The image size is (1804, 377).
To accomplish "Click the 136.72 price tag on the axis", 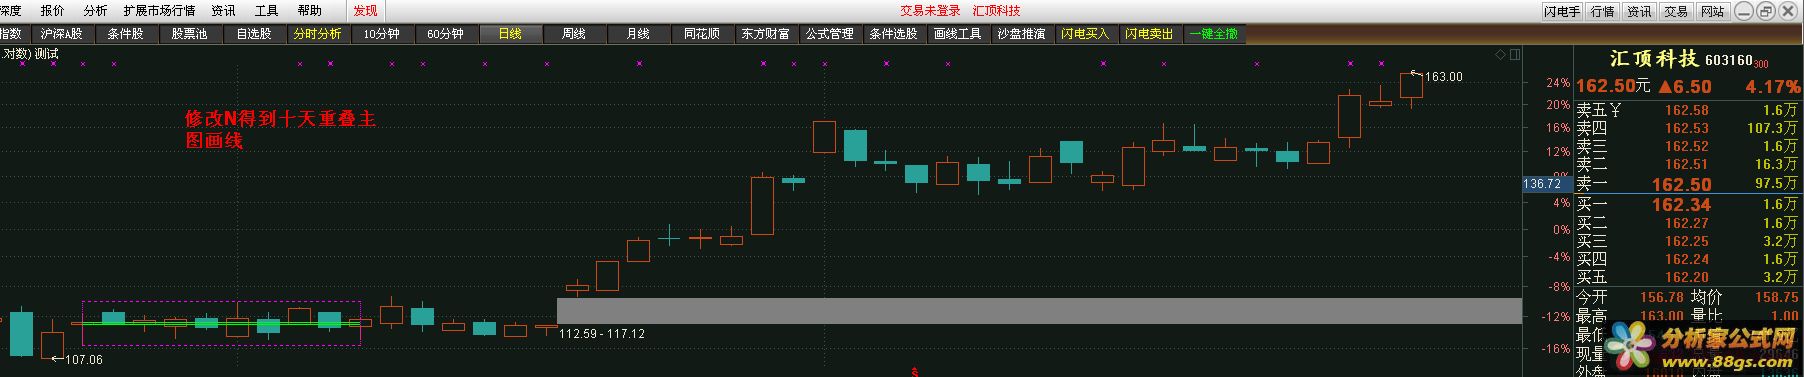I will pos(1542,184).
